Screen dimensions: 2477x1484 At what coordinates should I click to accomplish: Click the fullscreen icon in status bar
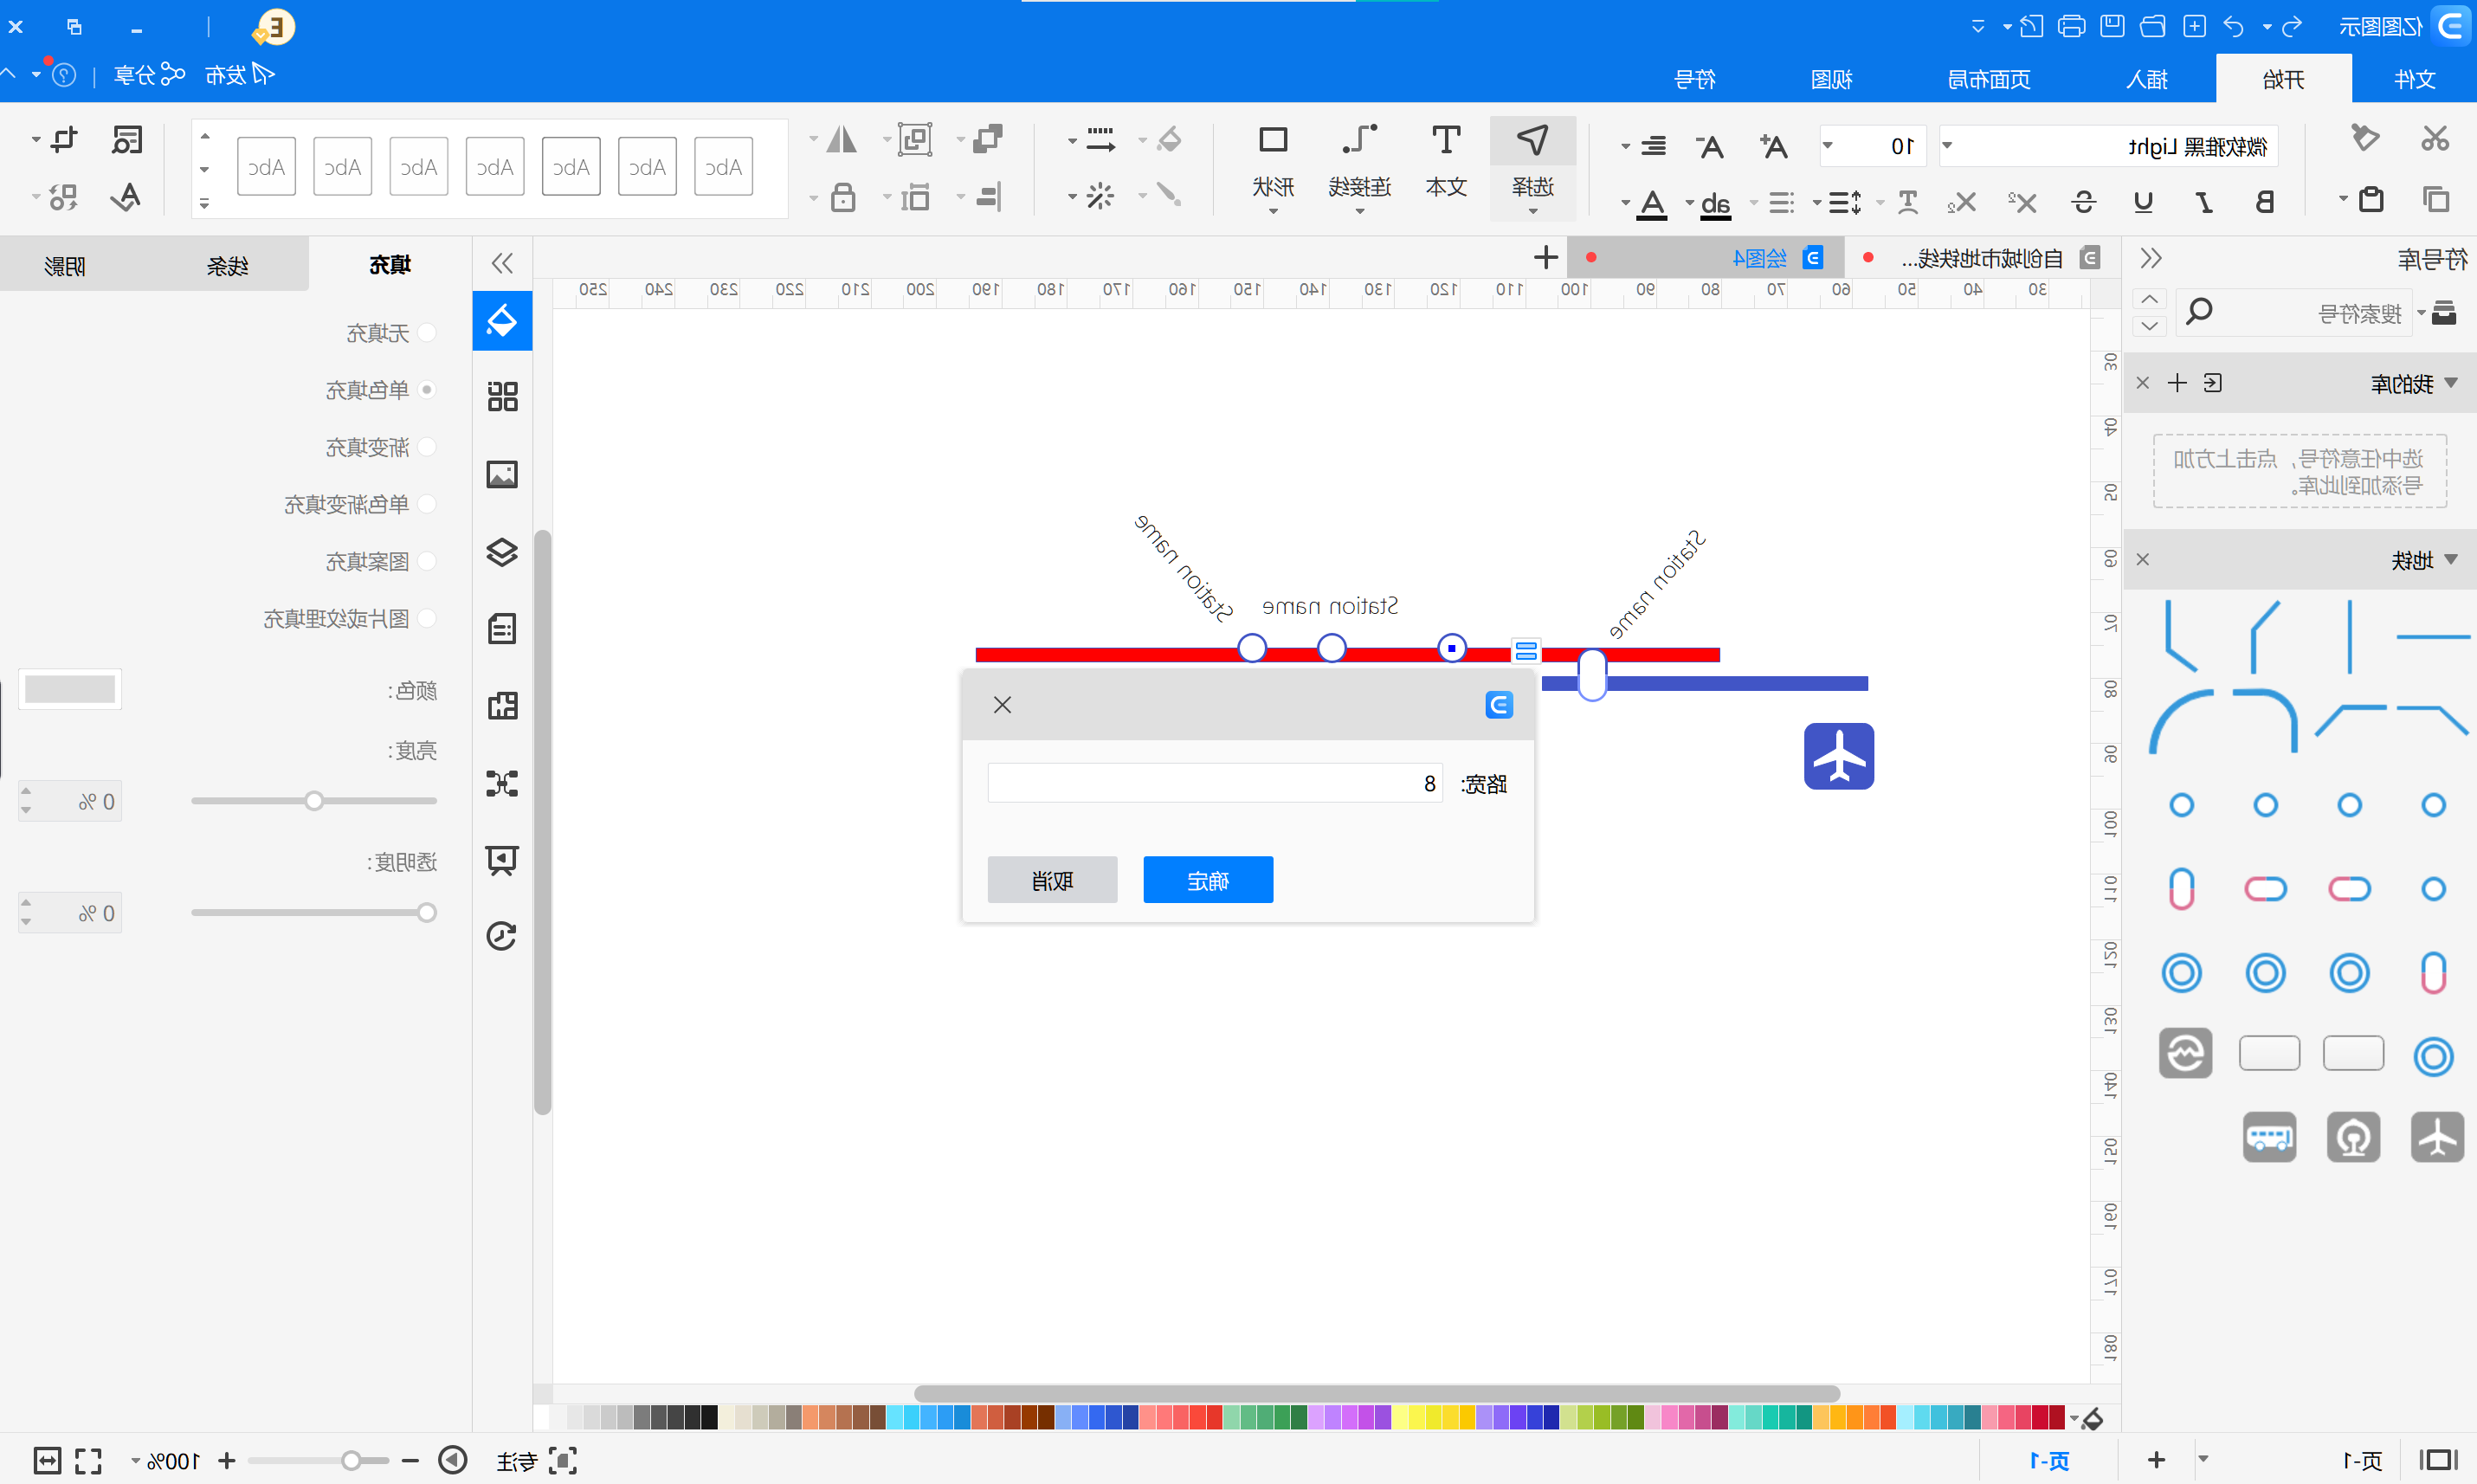(88, 1461)
